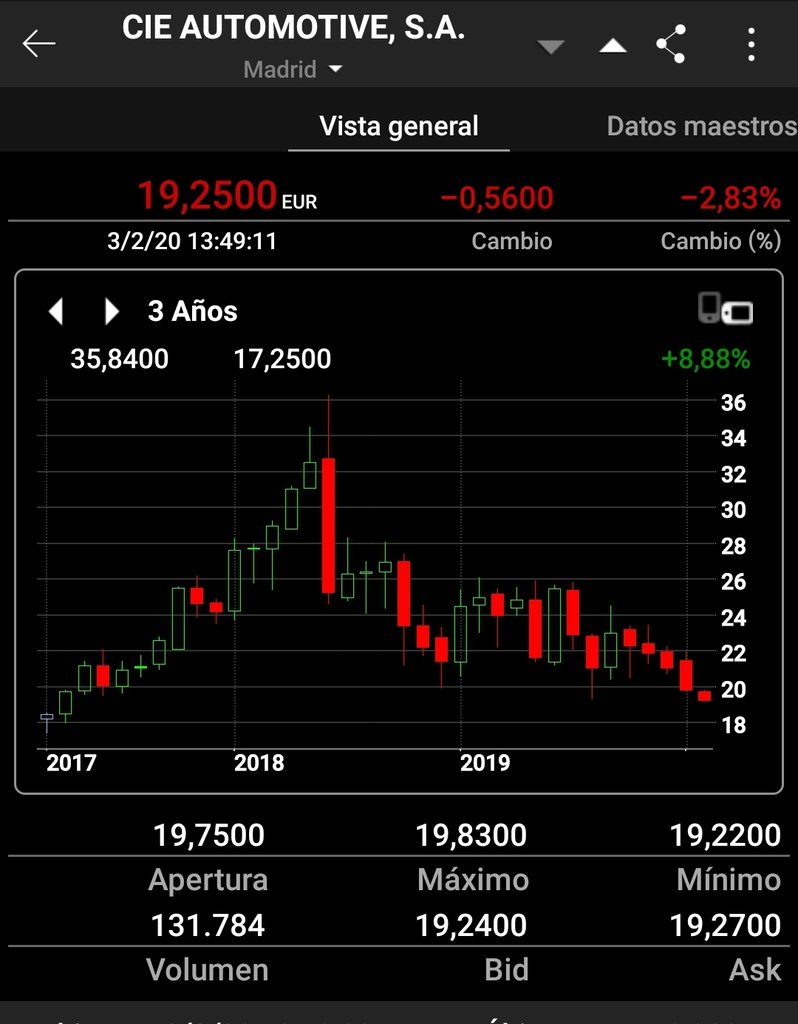Open the Madrid exchange dropdown

(x=293, y=69)
